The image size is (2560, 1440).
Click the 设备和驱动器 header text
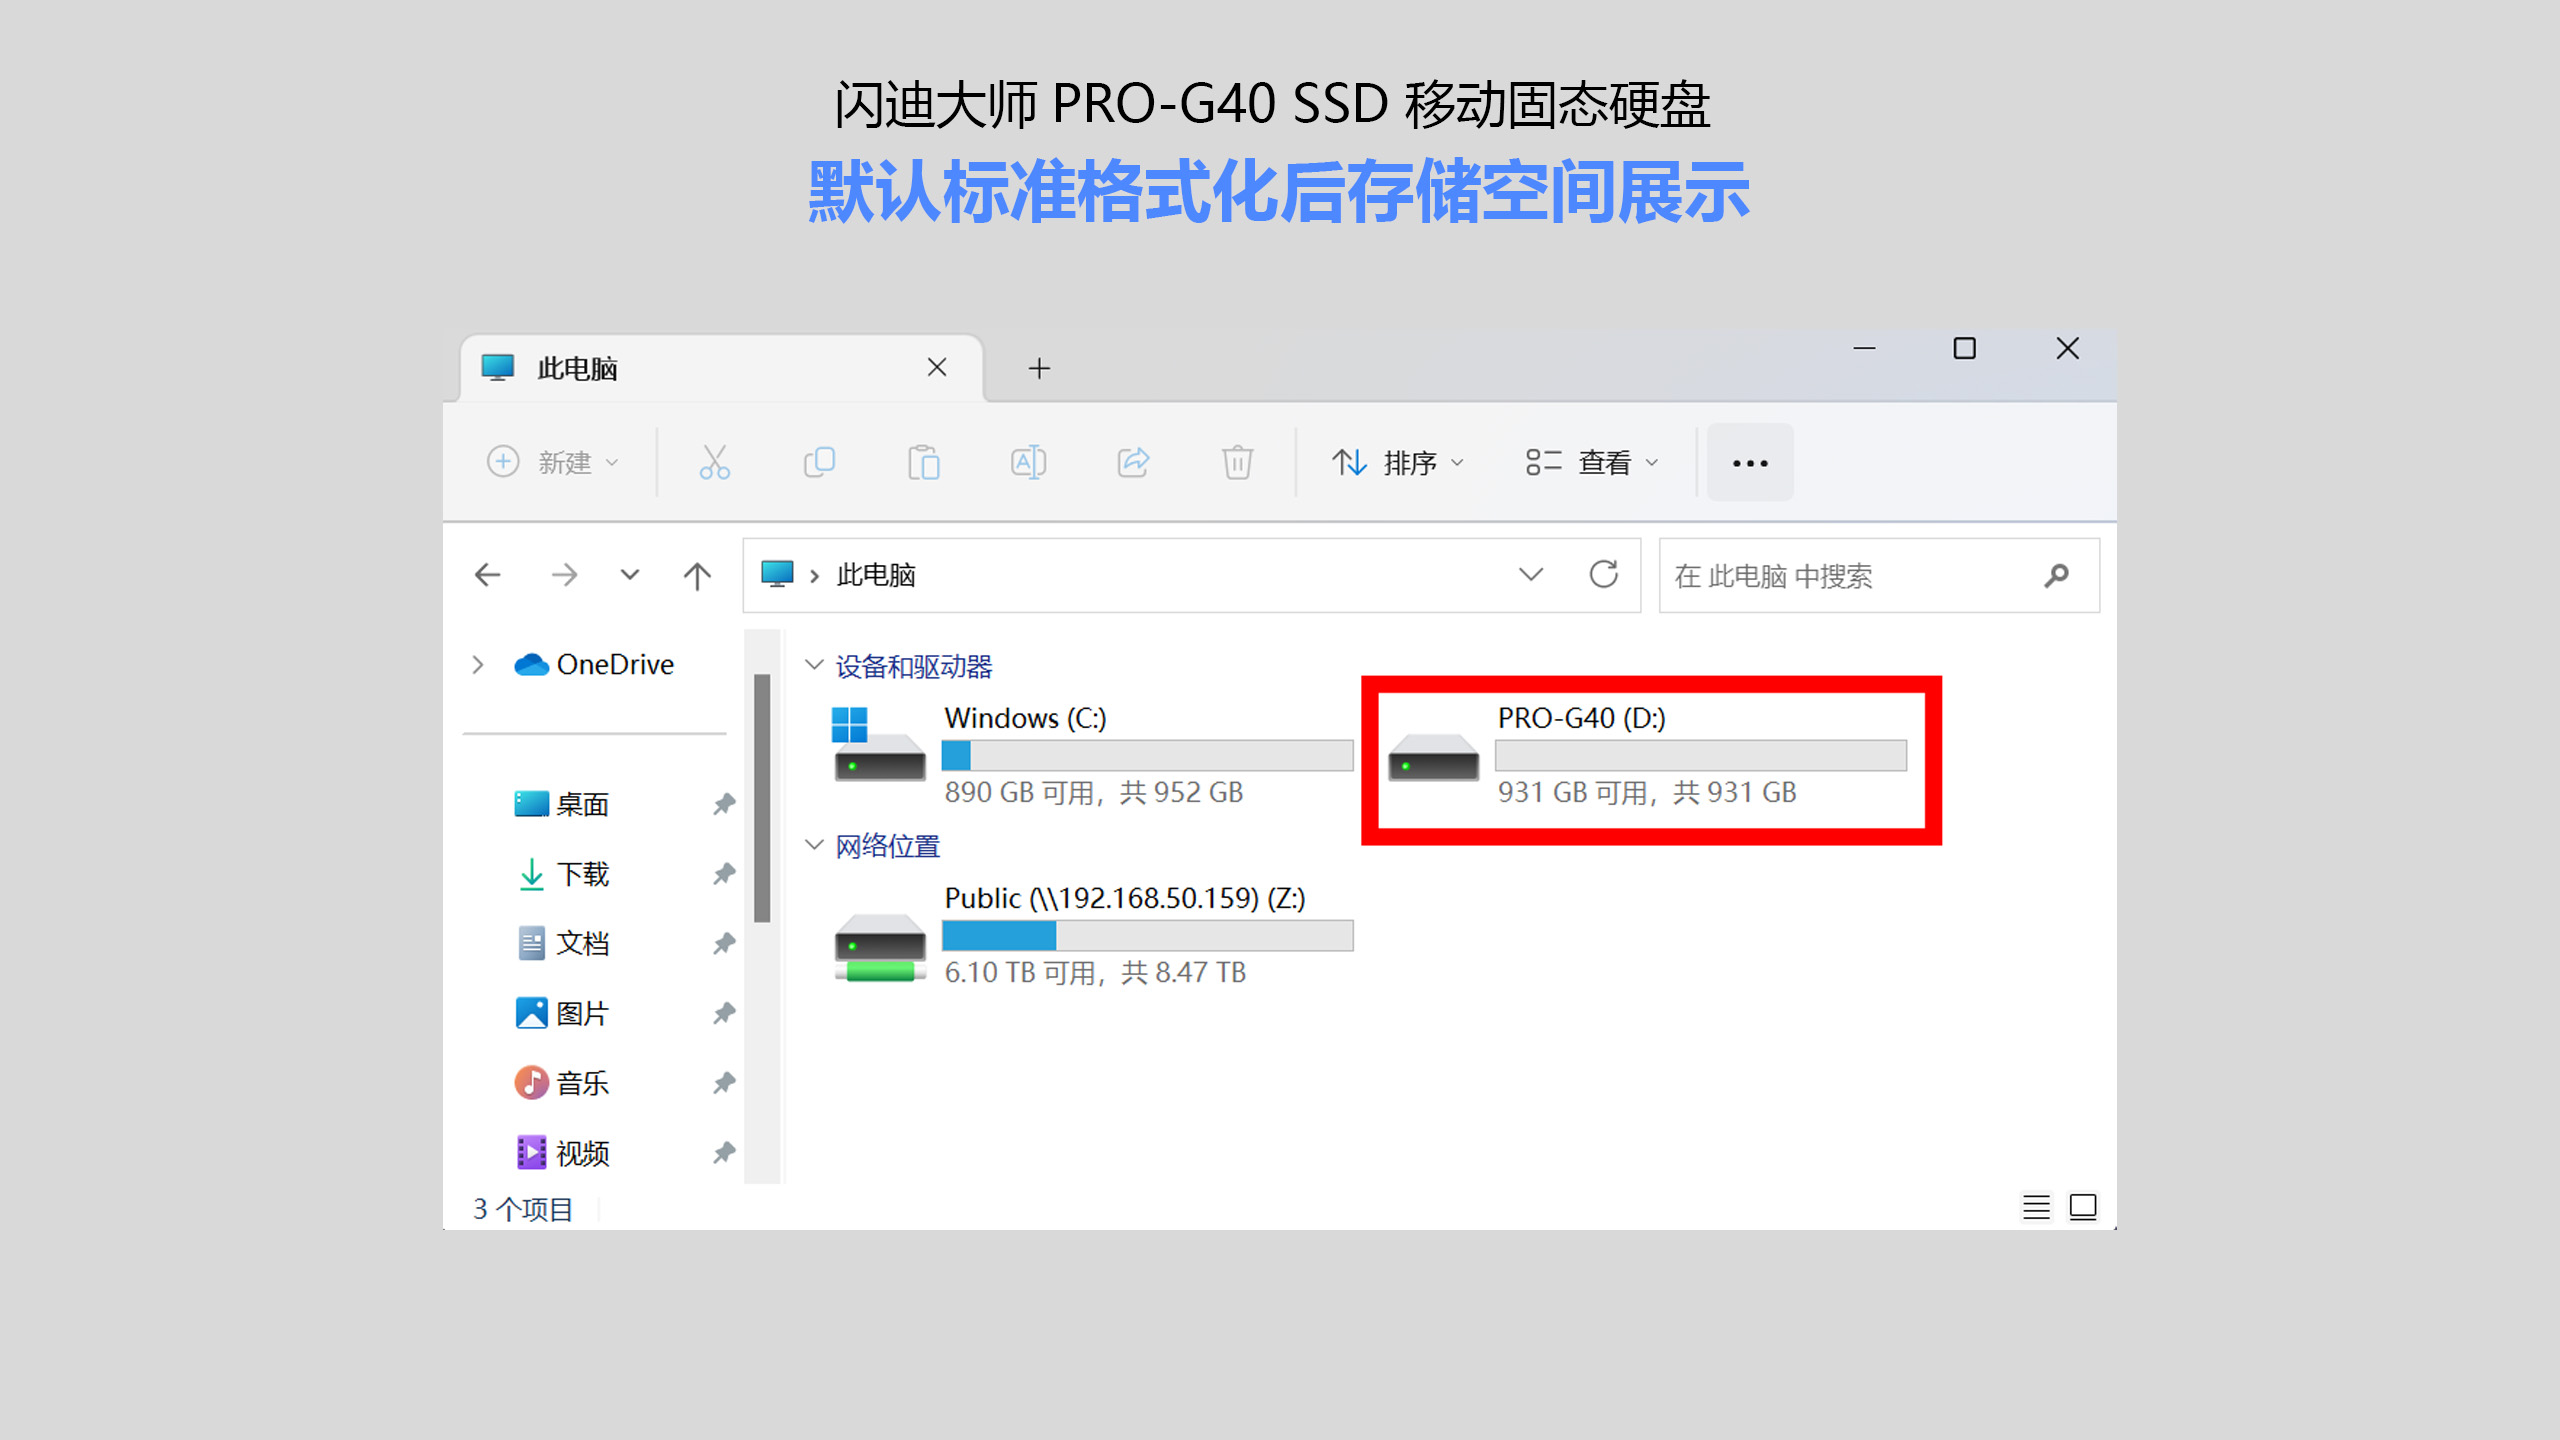pos(914,666)
